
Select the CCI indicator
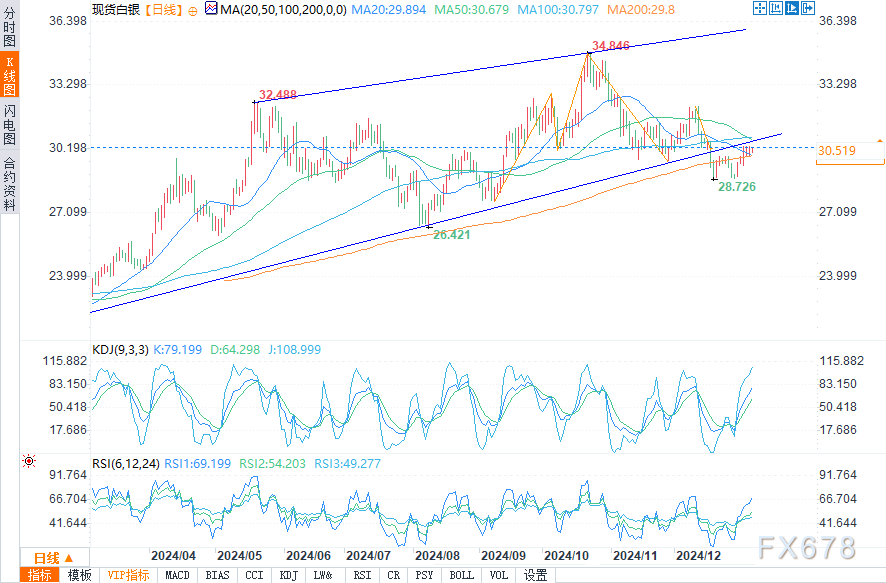[x=254, y=575]
